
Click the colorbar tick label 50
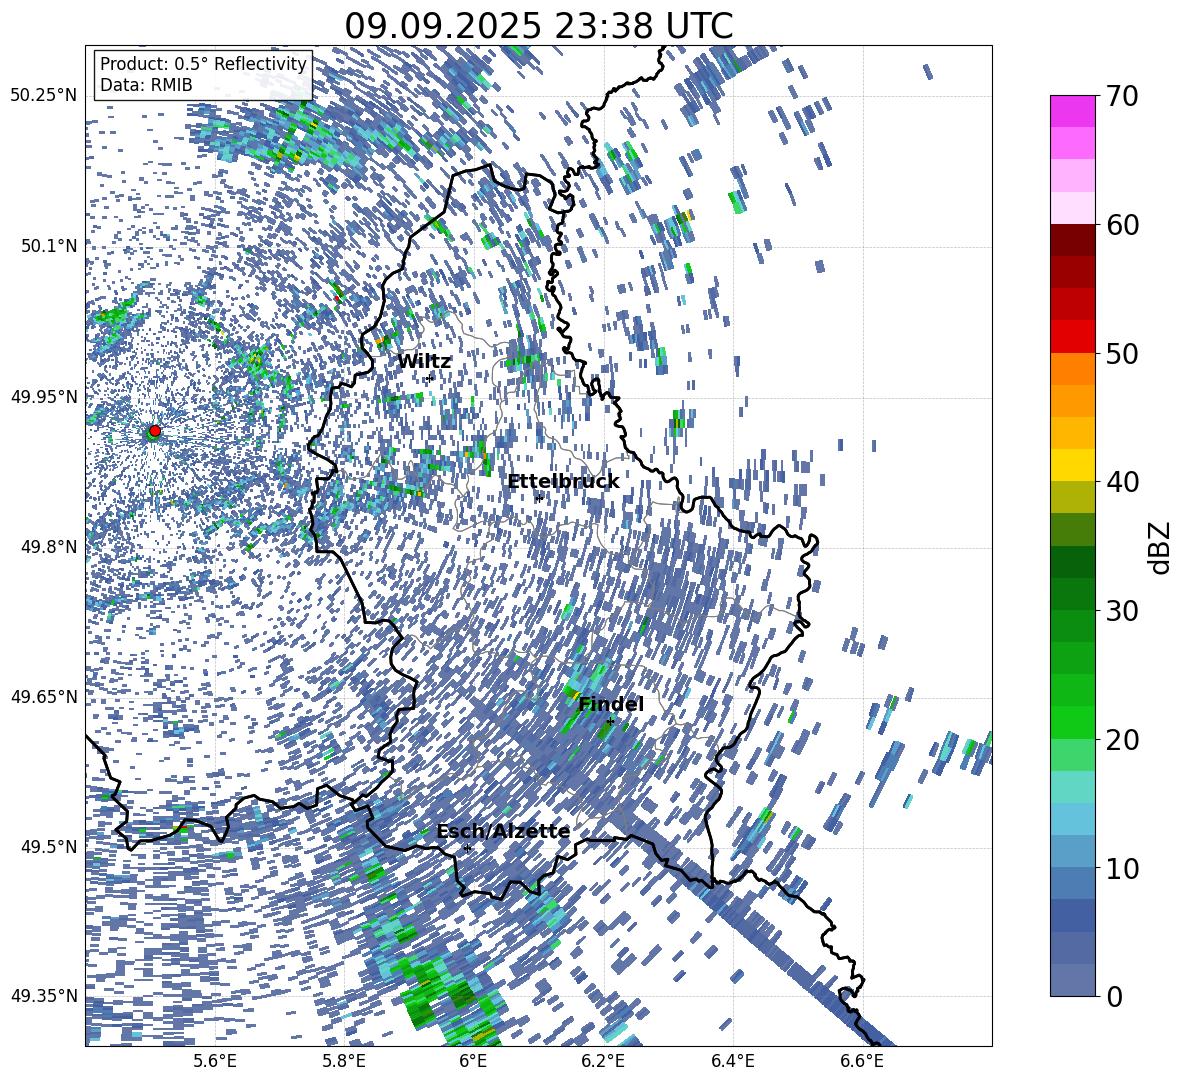(x=1122, y=354)
